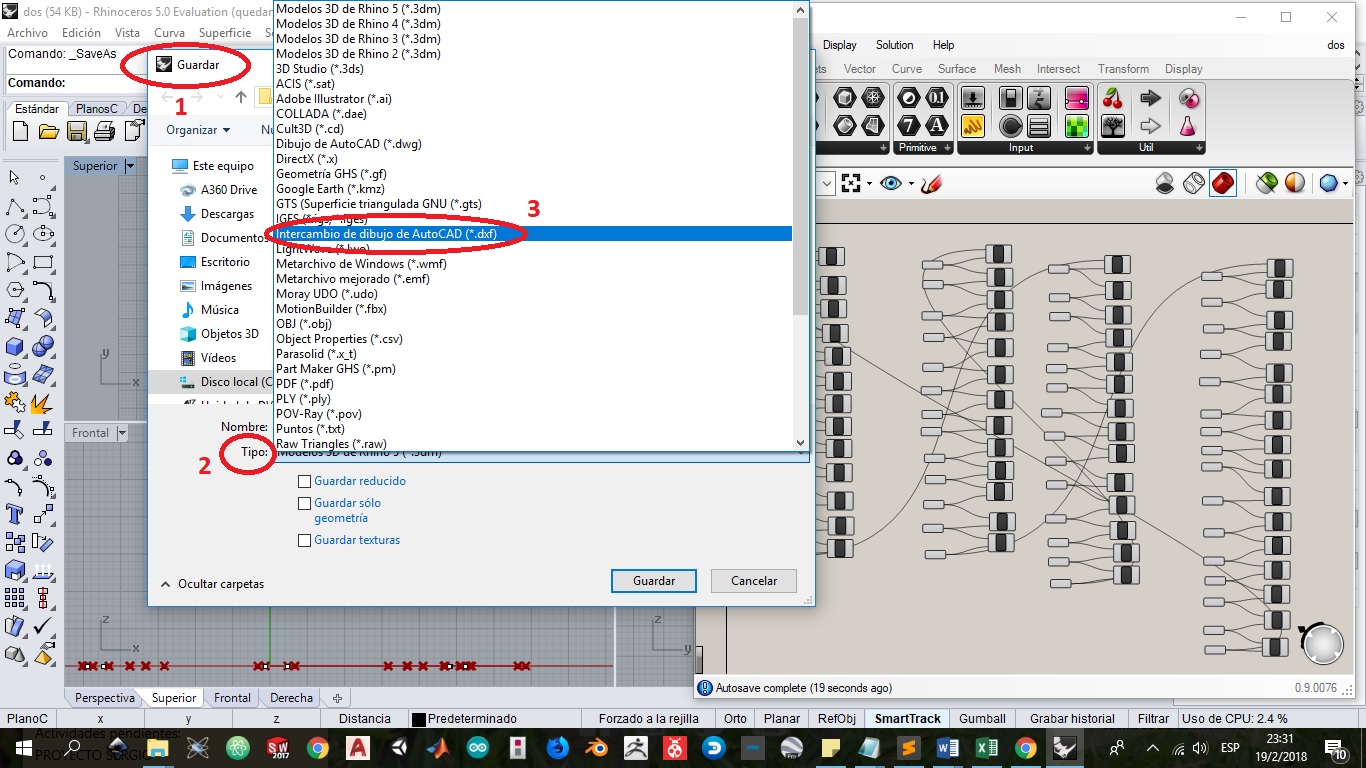
Task: Select the Rhino Boolean union spheres tool
Action: point(43,346)
